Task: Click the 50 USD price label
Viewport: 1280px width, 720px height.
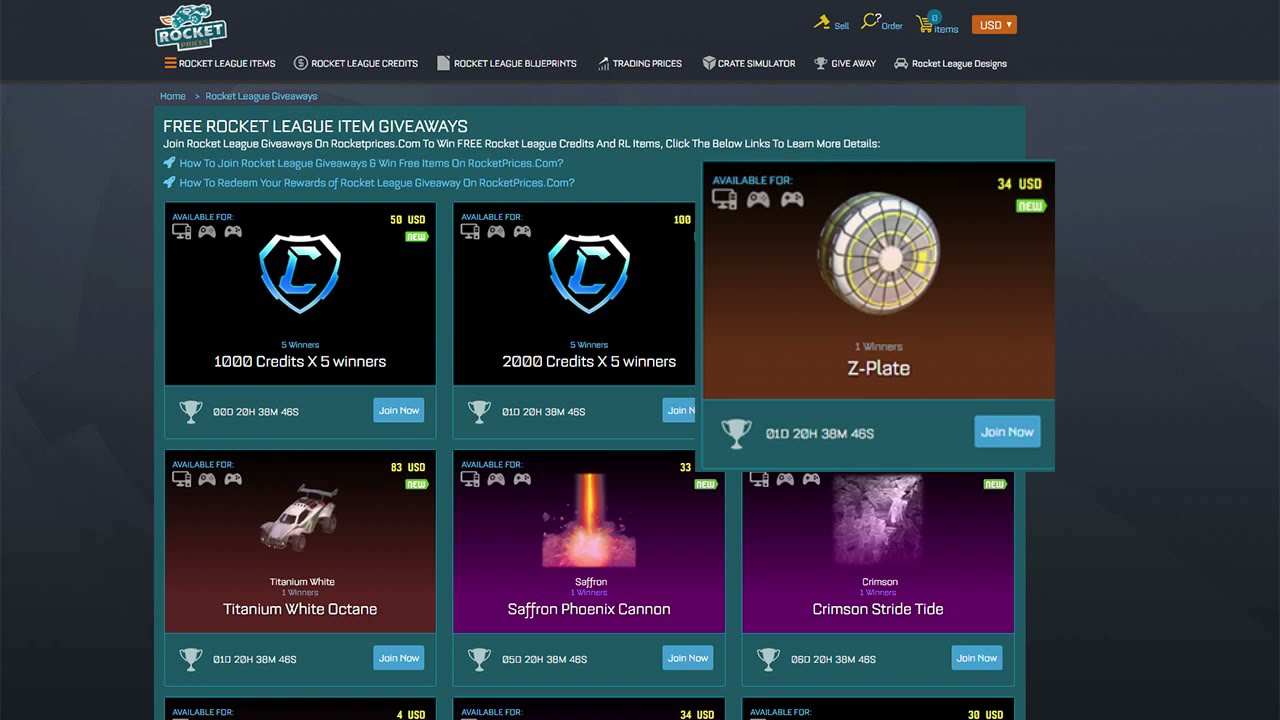Action: click(408, 220)
